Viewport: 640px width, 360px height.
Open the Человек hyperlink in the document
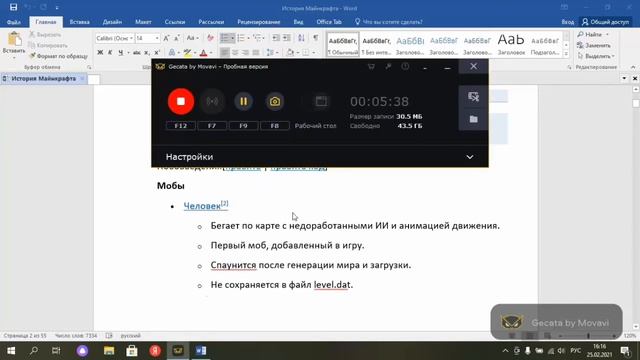(x=202, y=206)
